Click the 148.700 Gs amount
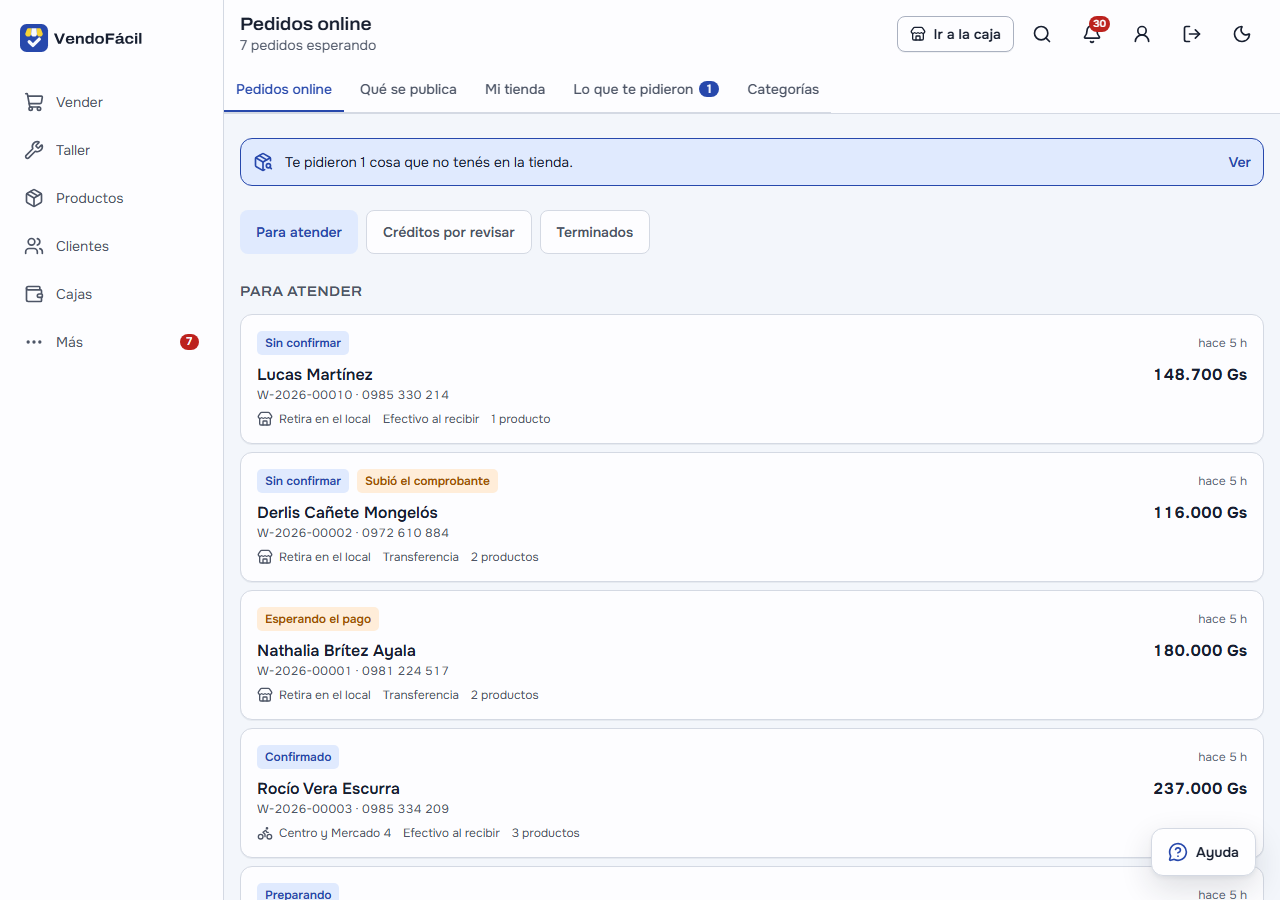The height and width of the screenshot is (900, 1280). (1200, 374)
